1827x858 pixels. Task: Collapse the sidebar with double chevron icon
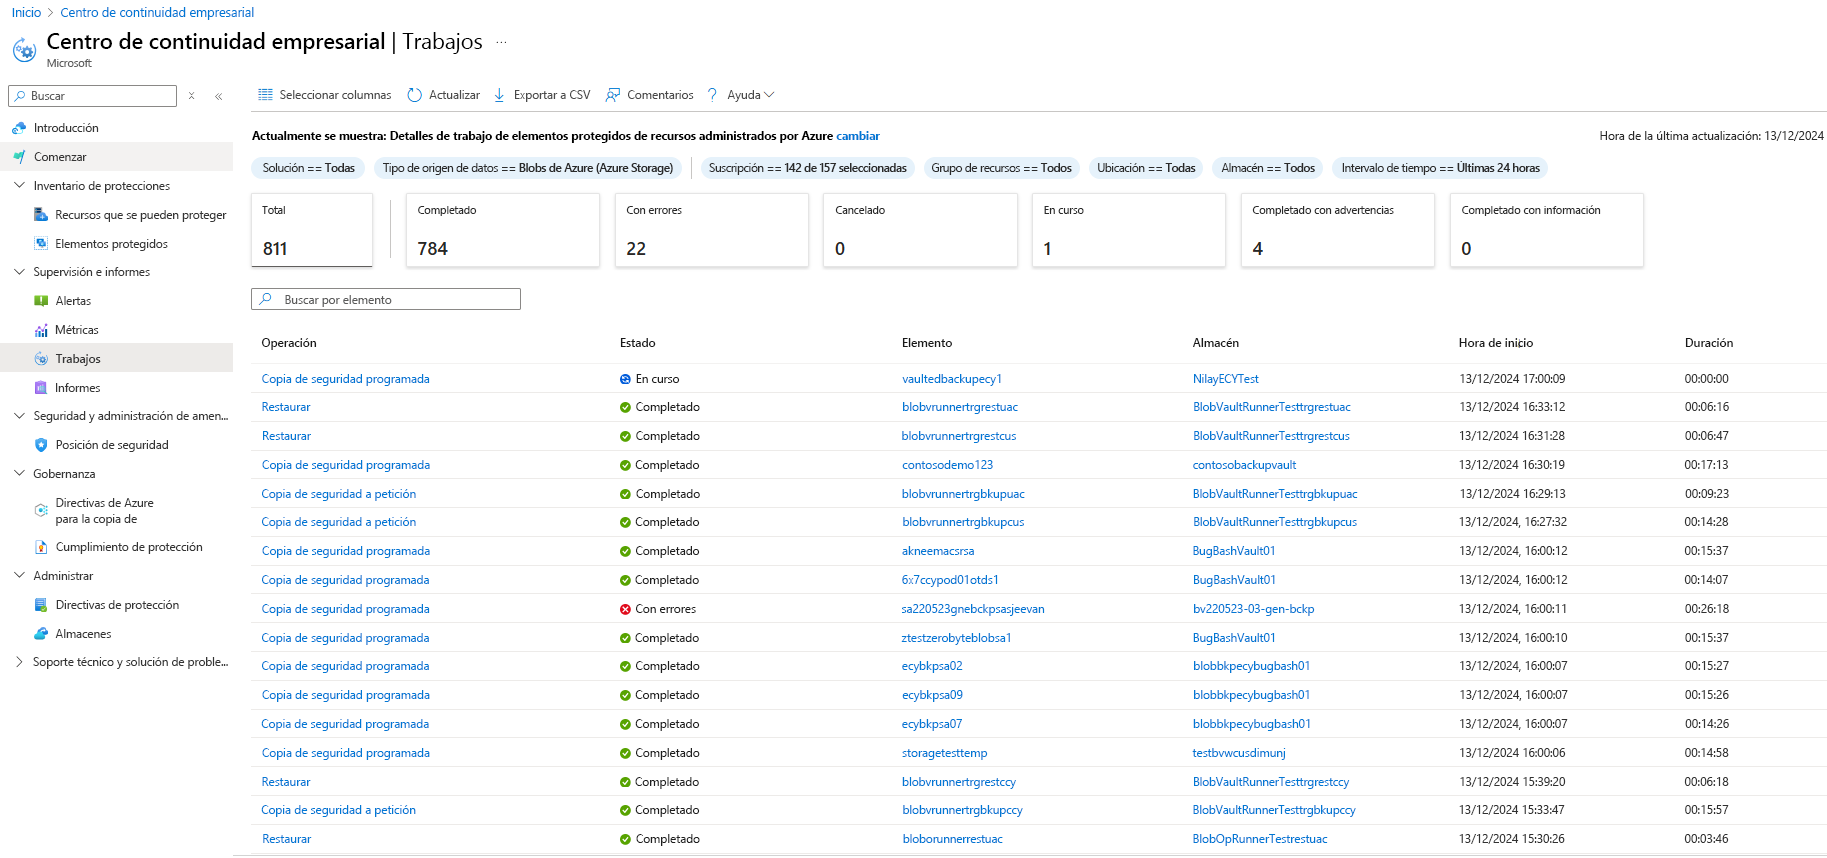218,96
